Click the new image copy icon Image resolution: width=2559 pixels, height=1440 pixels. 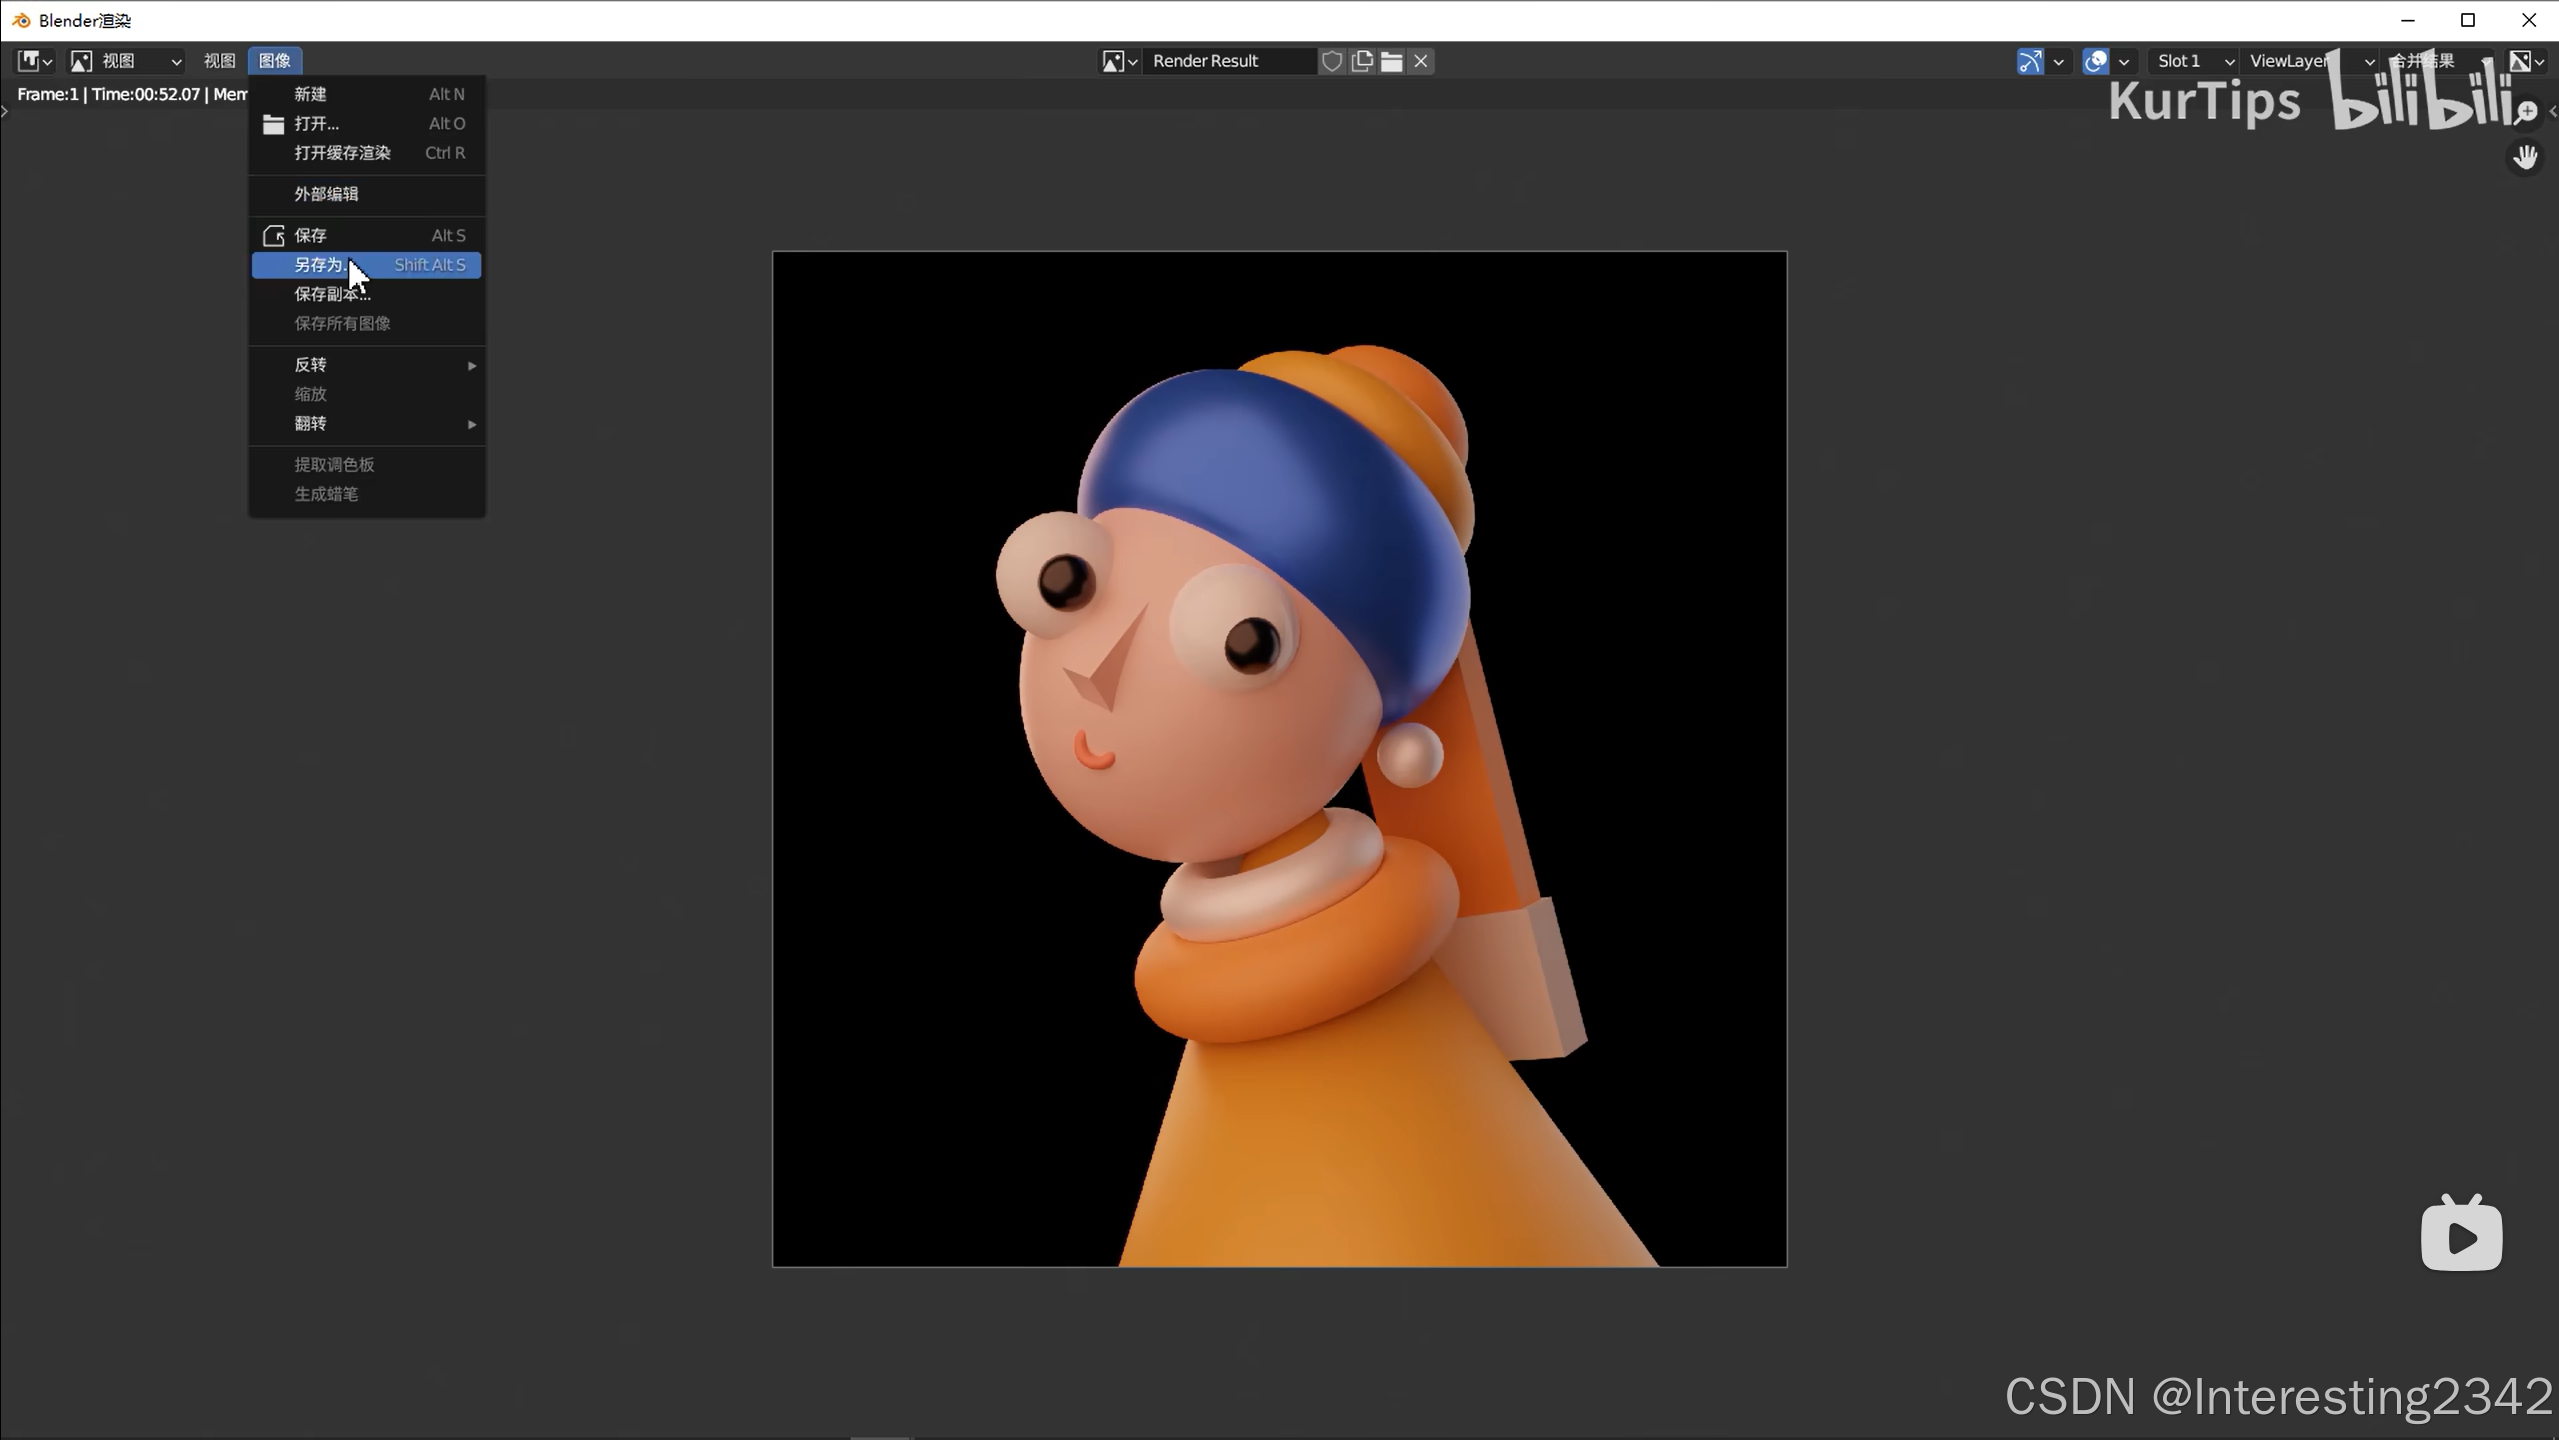tap(1362, 61)
